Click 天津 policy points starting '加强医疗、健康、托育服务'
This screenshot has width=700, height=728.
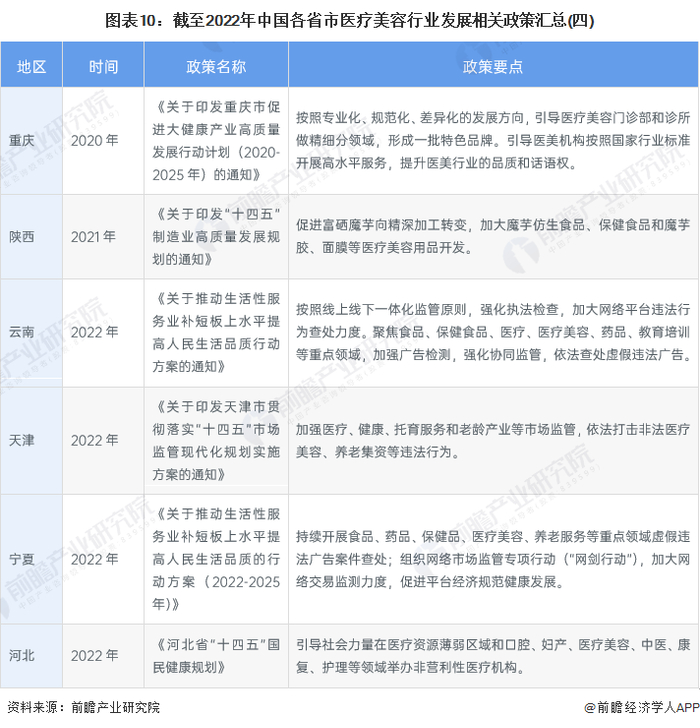pyautogui.click(x=493, y=440)
